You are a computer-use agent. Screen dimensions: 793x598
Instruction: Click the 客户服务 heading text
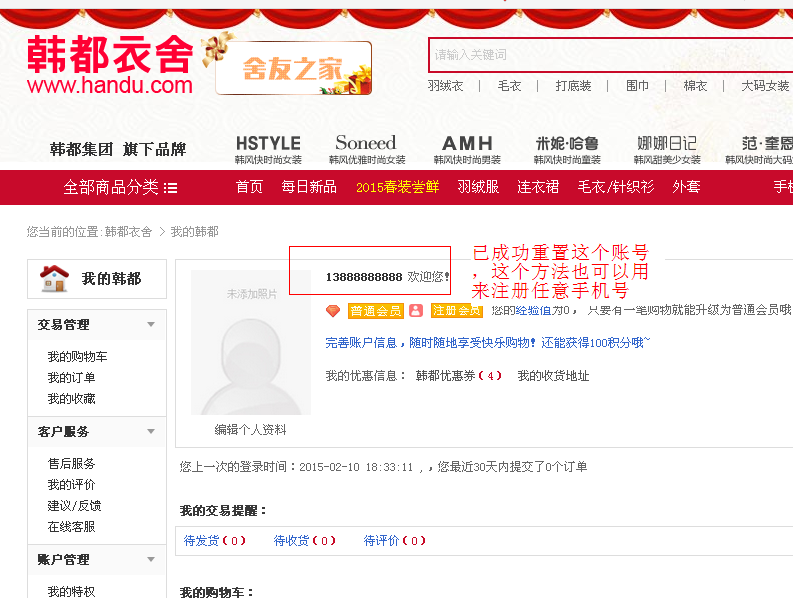click(x=63, y=432)
